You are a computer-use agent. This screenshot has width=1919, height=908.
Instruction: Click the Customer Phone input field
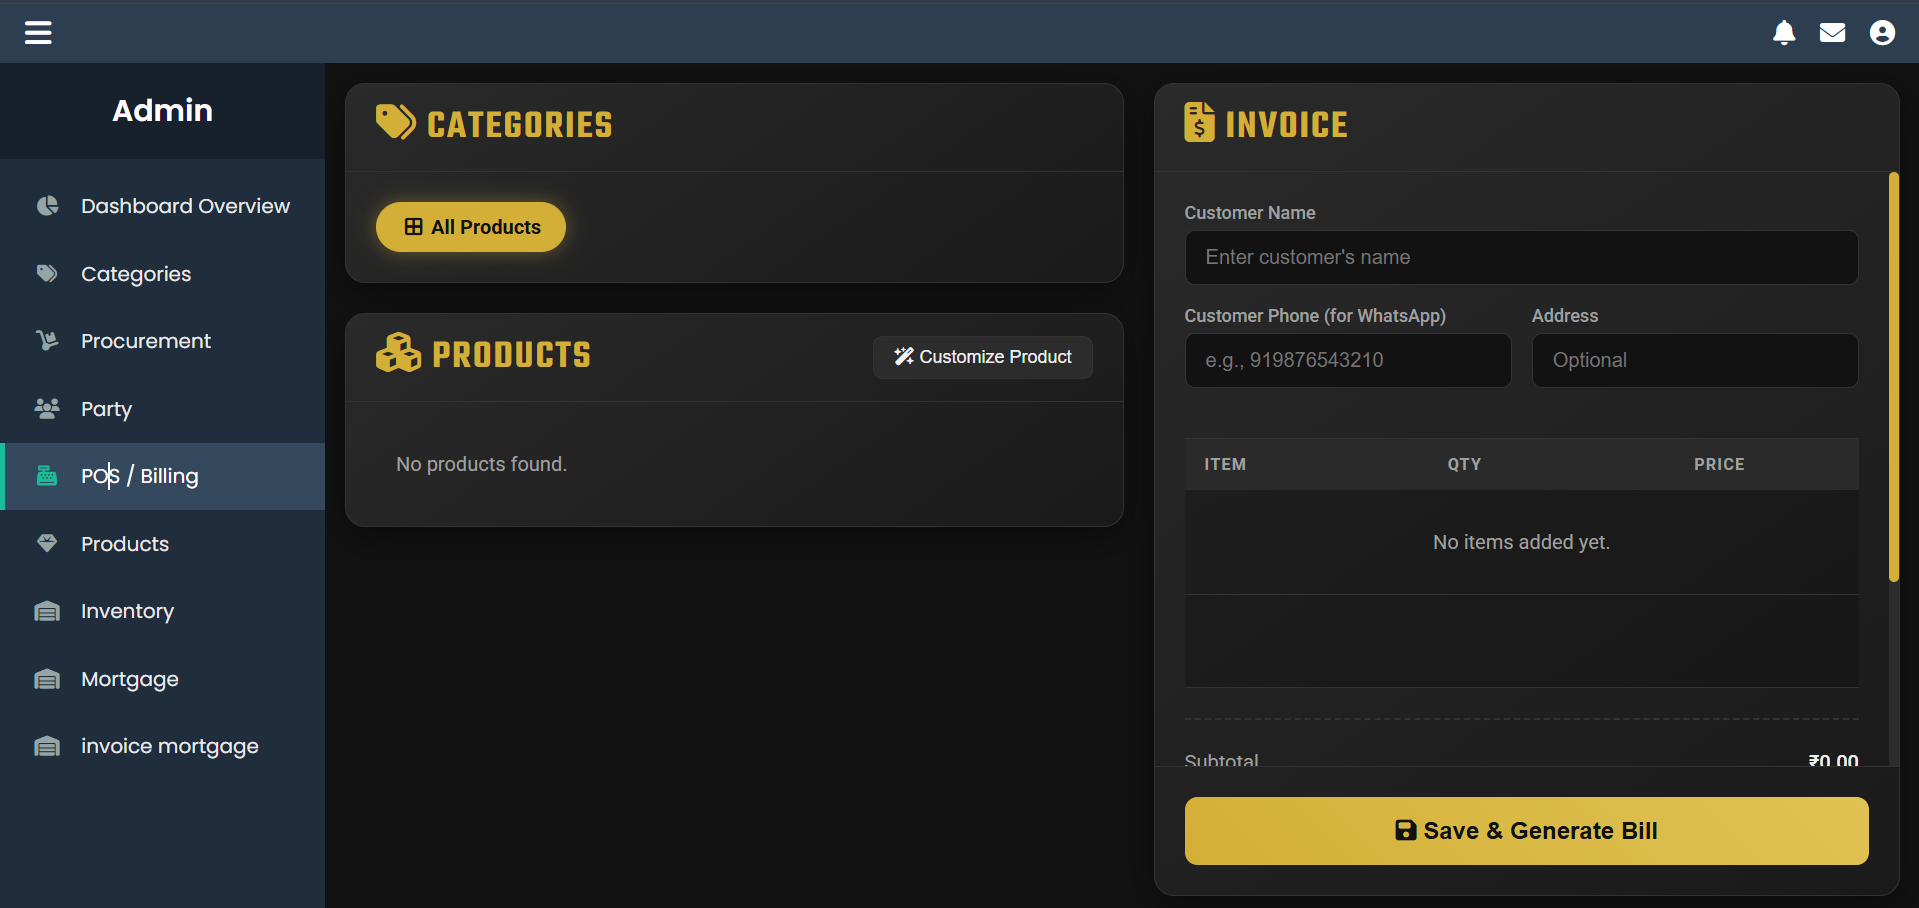(1347, 361)
